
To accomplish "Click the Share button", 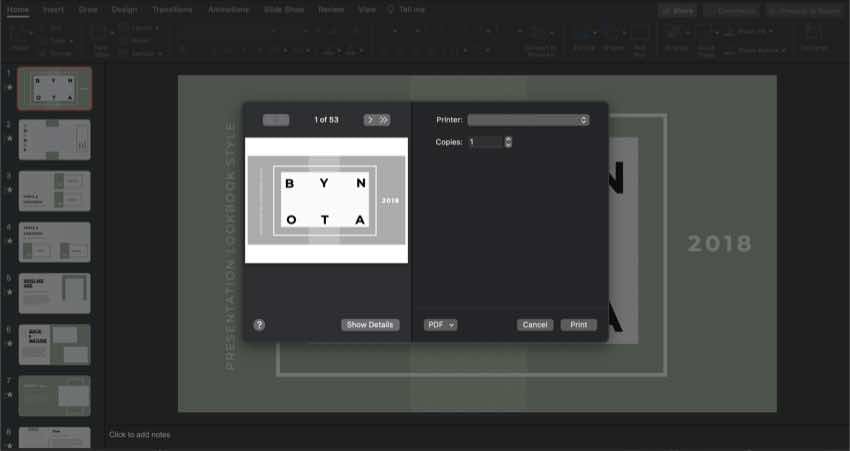I will (x=678, y=10).
